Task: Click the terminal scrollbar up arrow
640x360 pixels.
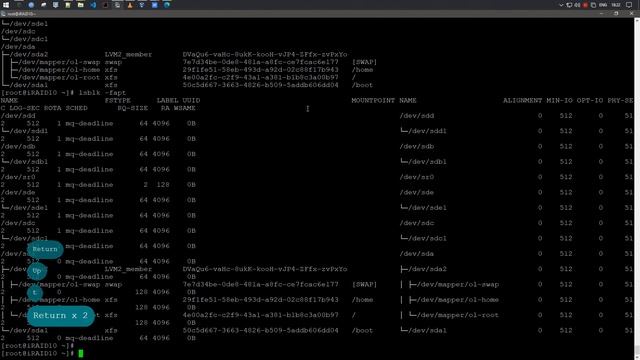Action: 637,20
